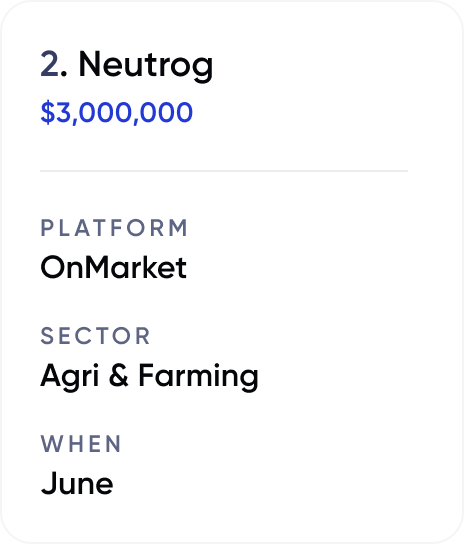Image resolution: width=464 pixels, height=544 pixels.
Task: Click the dollar sign in amount
Action: coord(48,112)
